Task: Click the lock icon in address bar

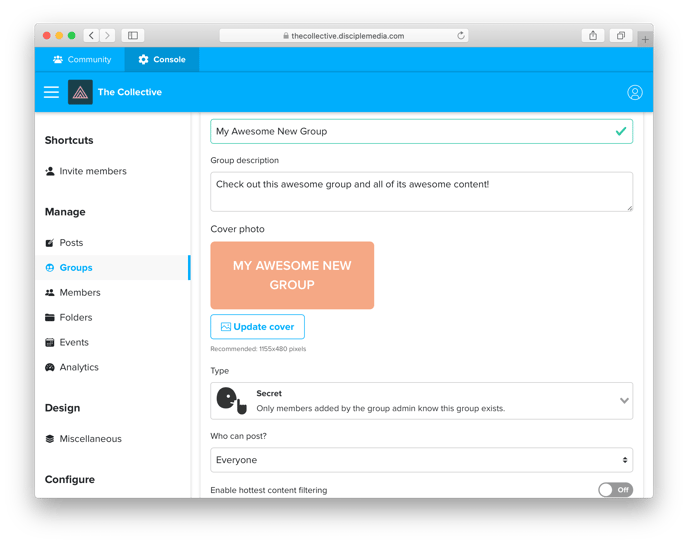Action: coord(286,36)
